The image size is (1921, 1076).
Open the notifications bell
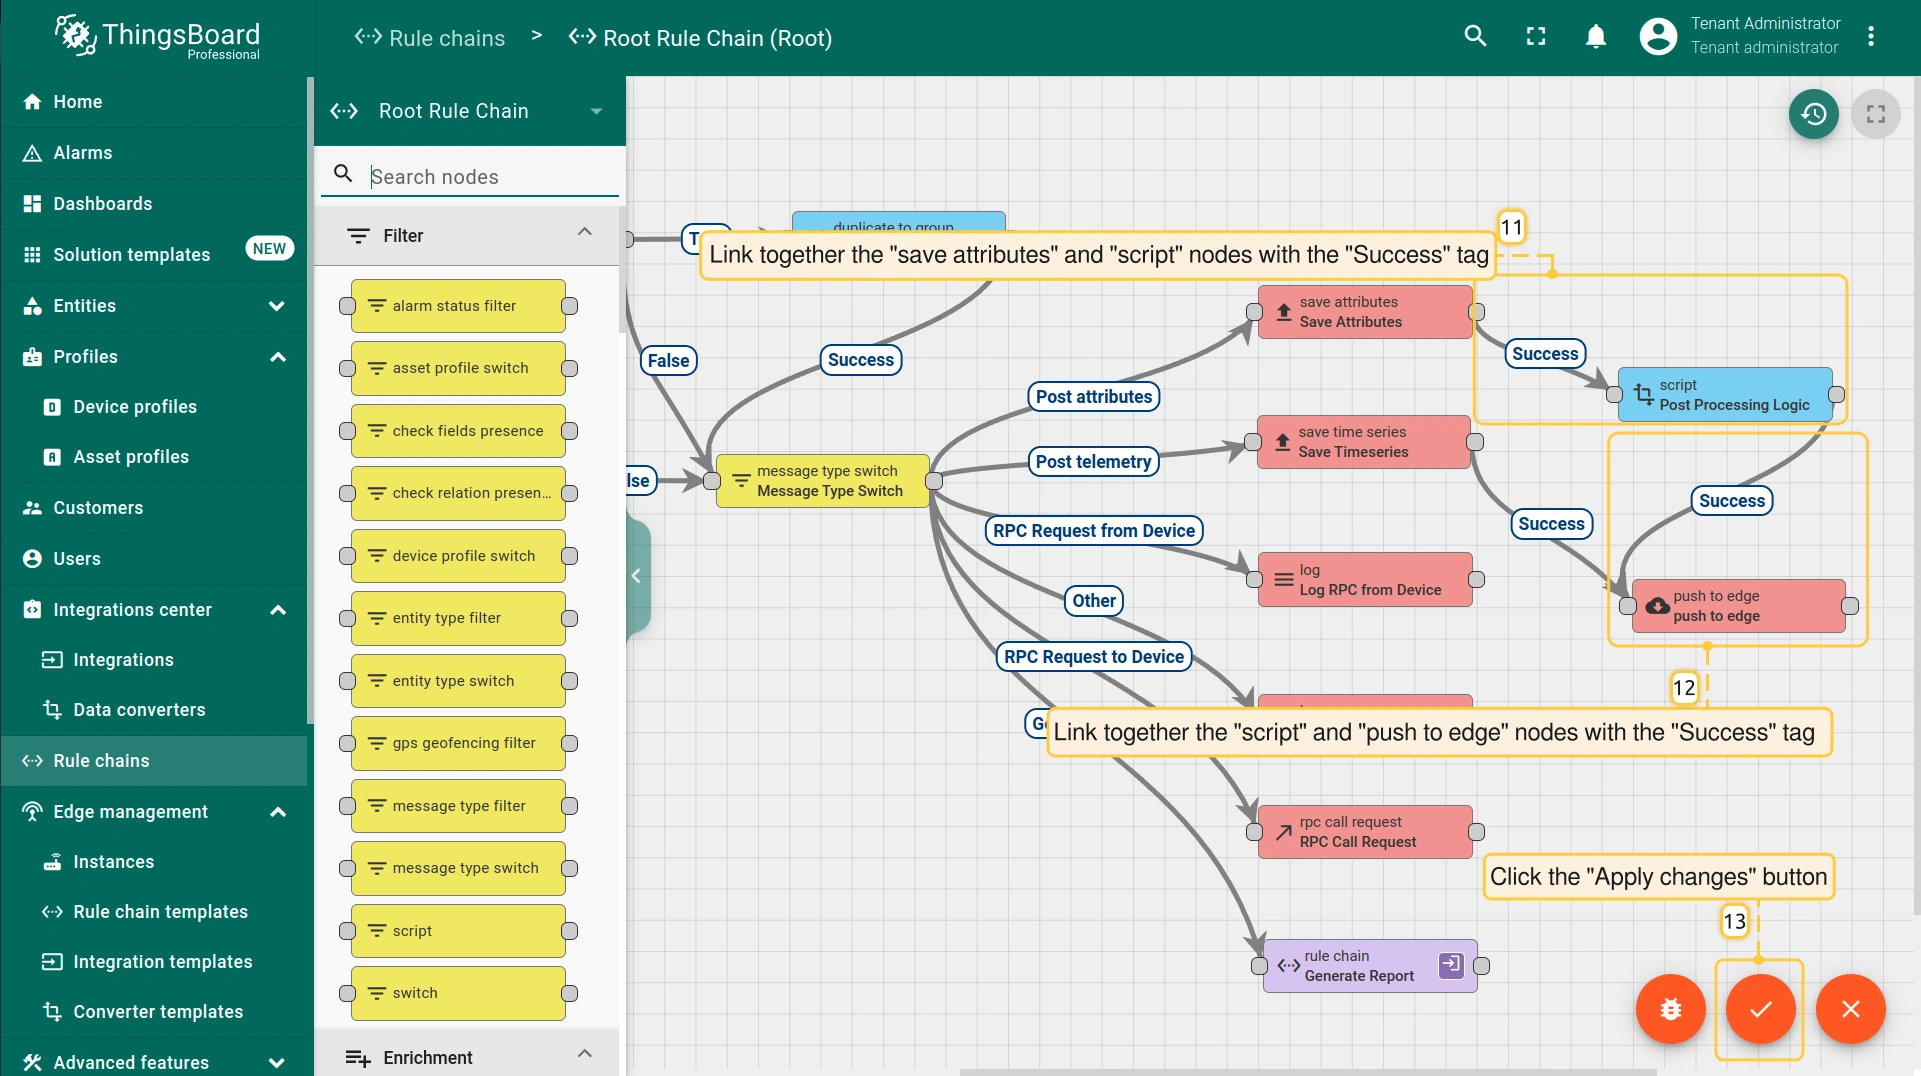(x=1596, y=37)
